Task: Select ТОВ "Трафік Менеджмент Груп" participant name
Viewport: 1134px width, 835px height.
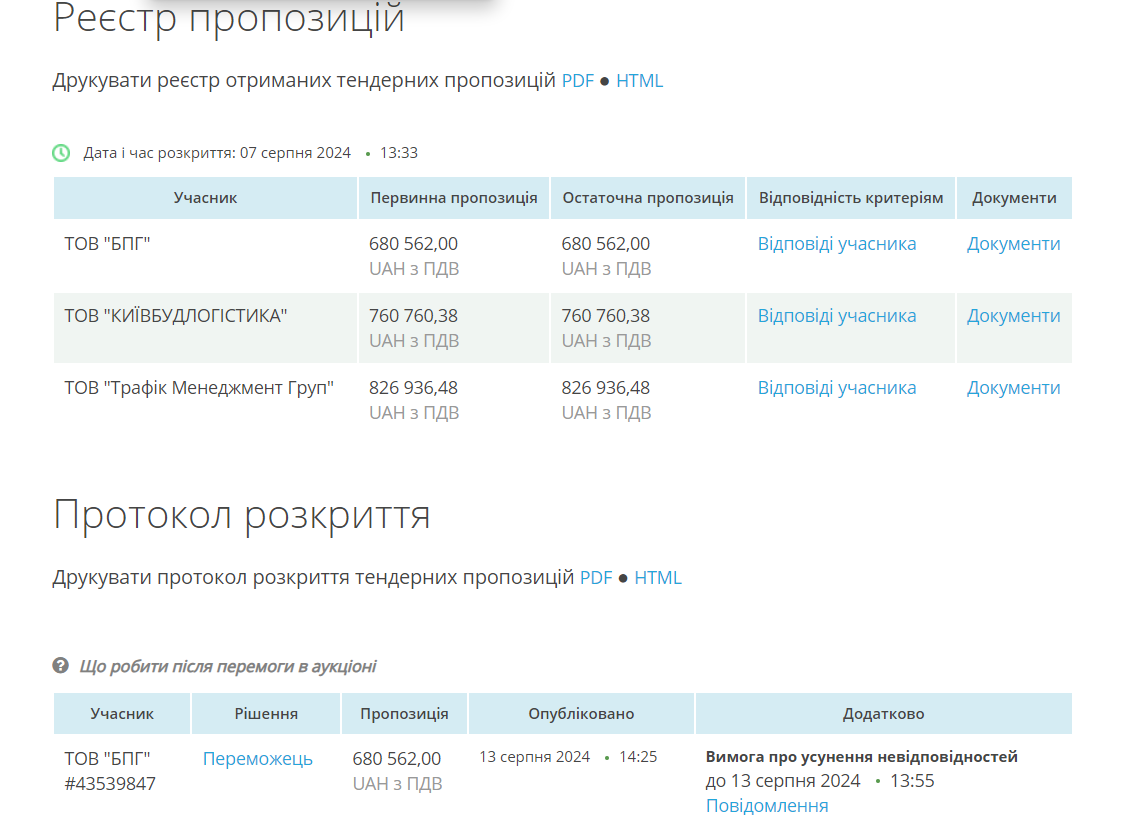Action: 199,388
